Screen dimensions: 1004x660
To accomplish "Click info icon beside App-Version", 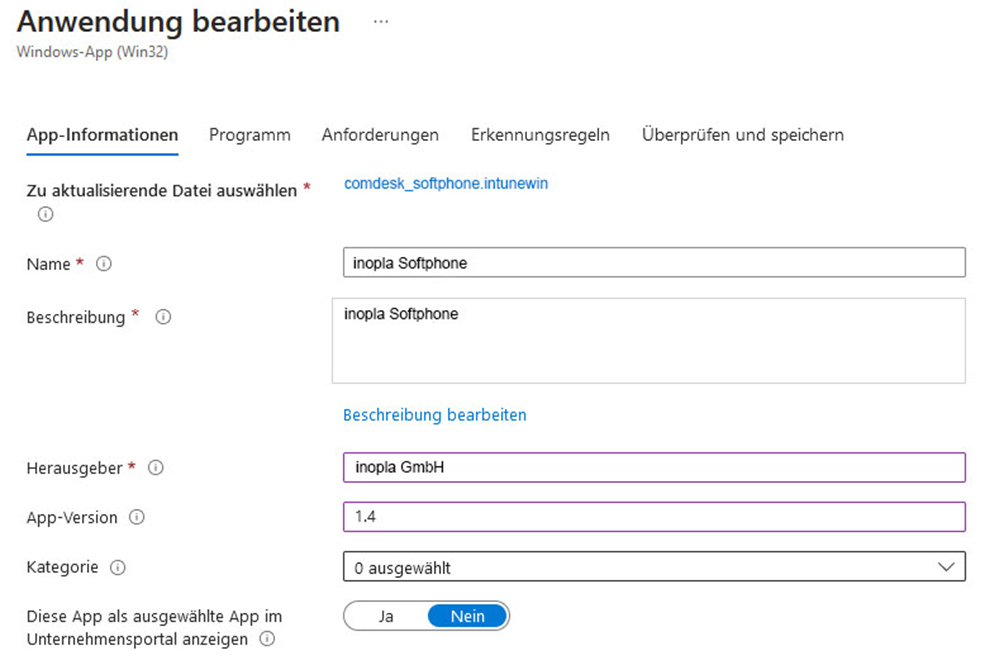I will pos(137,518).
